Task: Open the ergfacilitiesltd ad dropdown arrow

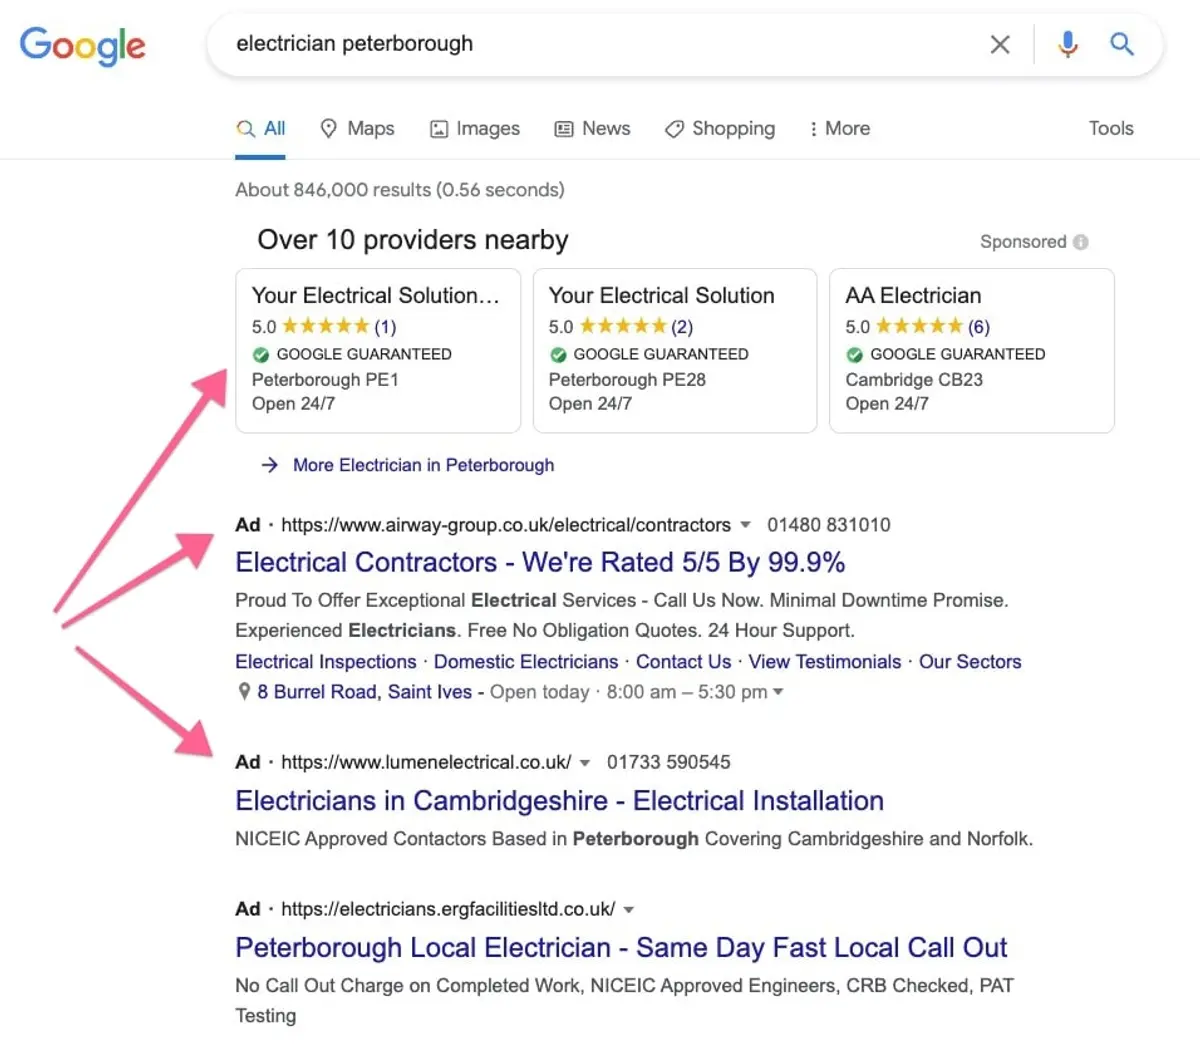Action: [628, 909]
